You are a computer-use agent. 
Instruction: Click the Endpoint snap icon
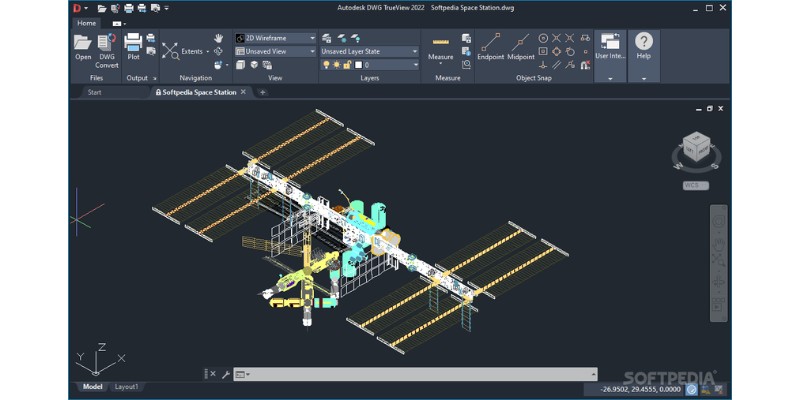(x=490, y=42)
